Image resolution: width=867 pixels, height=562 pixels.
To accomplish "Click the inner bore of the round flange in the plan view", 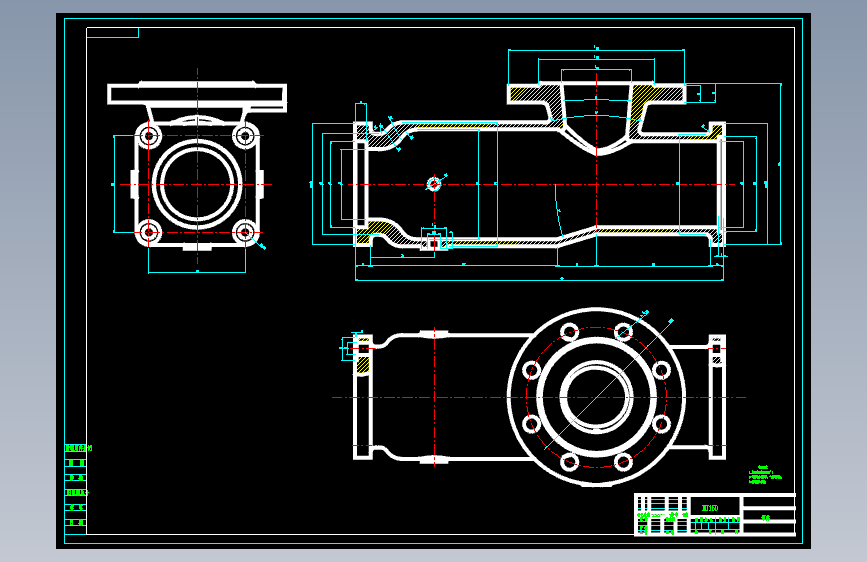I will [x=596, y=397].
